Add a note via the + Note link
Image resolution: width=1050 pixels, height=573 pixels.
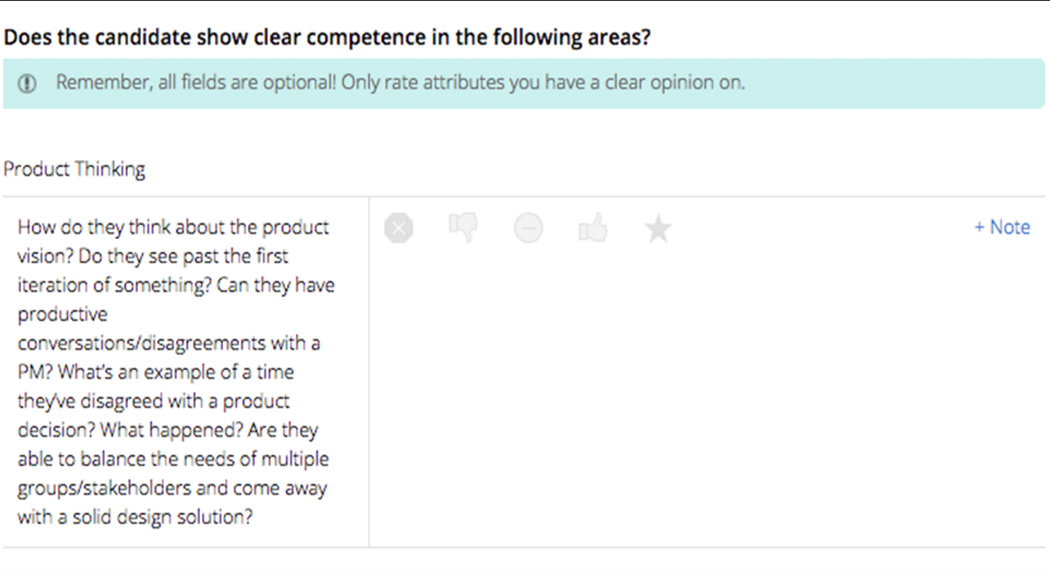click(x=1002, y=227)
